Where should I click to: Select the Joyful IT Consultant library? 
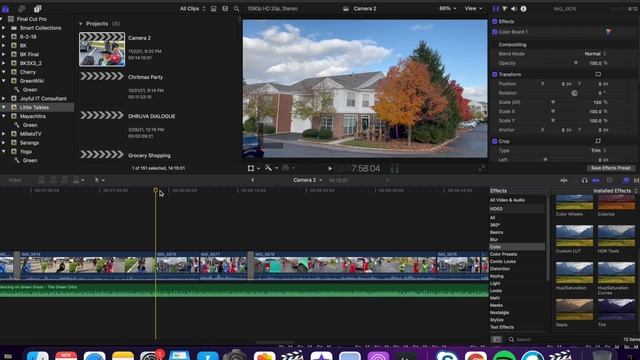point(43,99)
